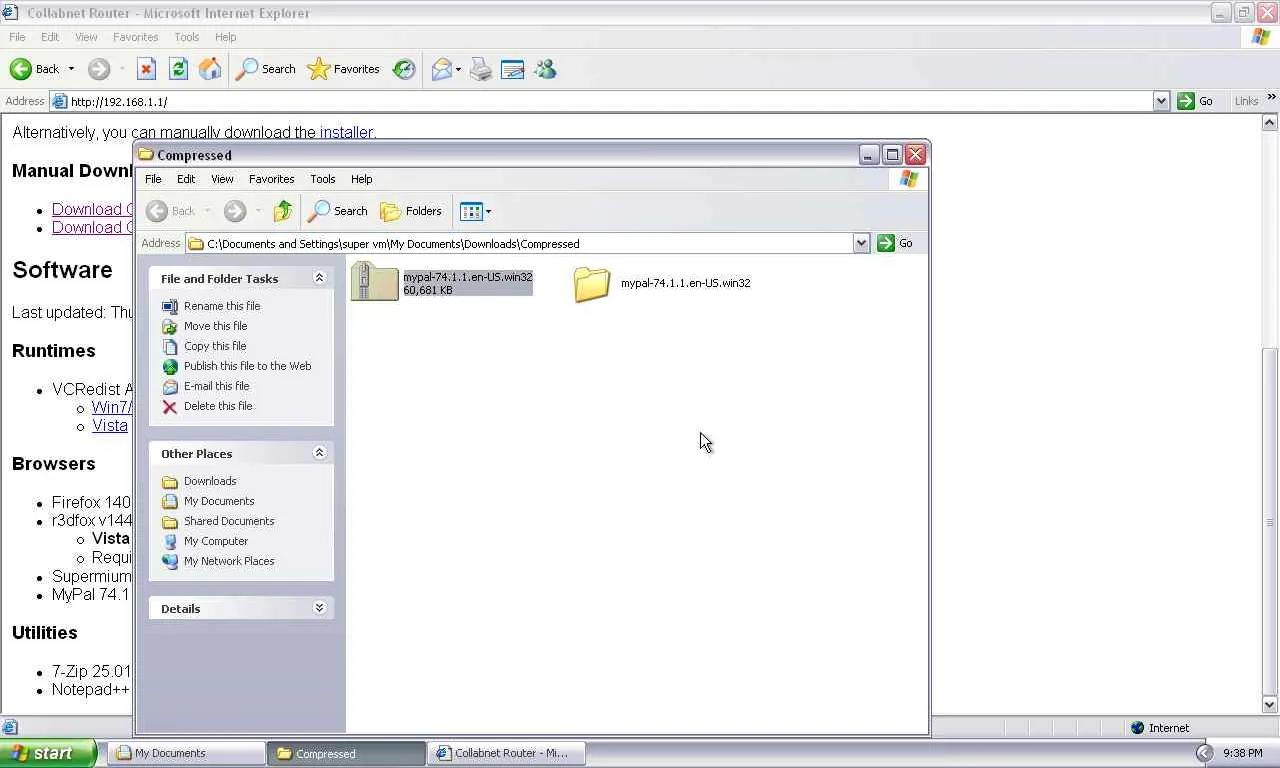Click Stop icon in Internet Explorer
This screenshot has width=1280, height=768.
146,69
